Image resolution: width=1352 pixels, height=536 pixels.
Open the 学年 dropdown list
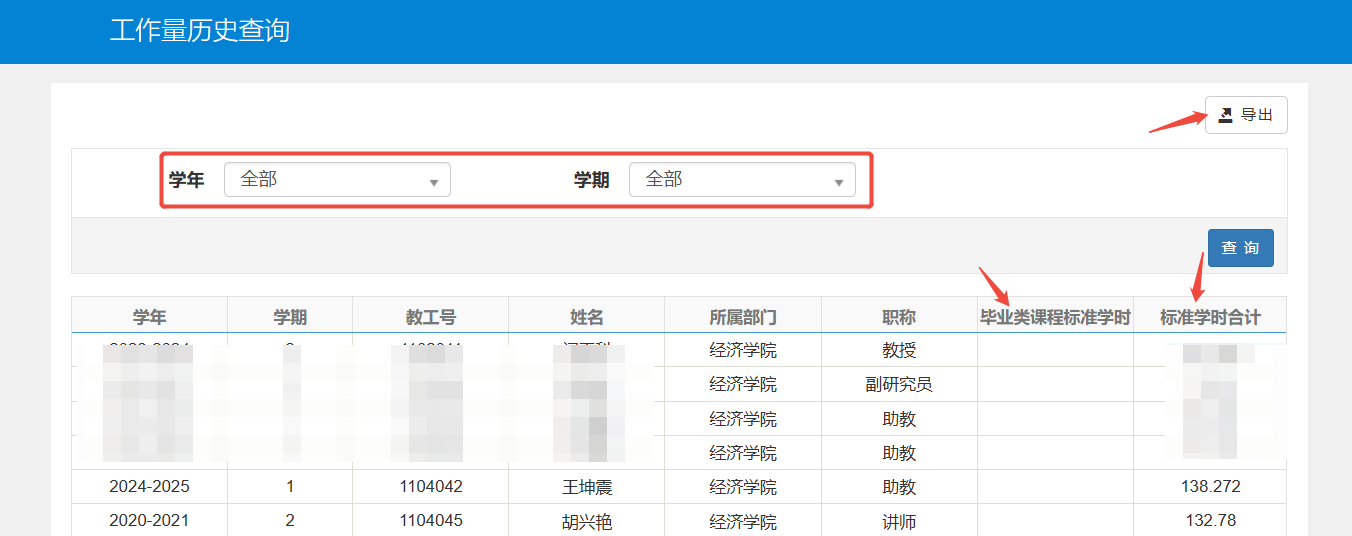pos(337,180)
